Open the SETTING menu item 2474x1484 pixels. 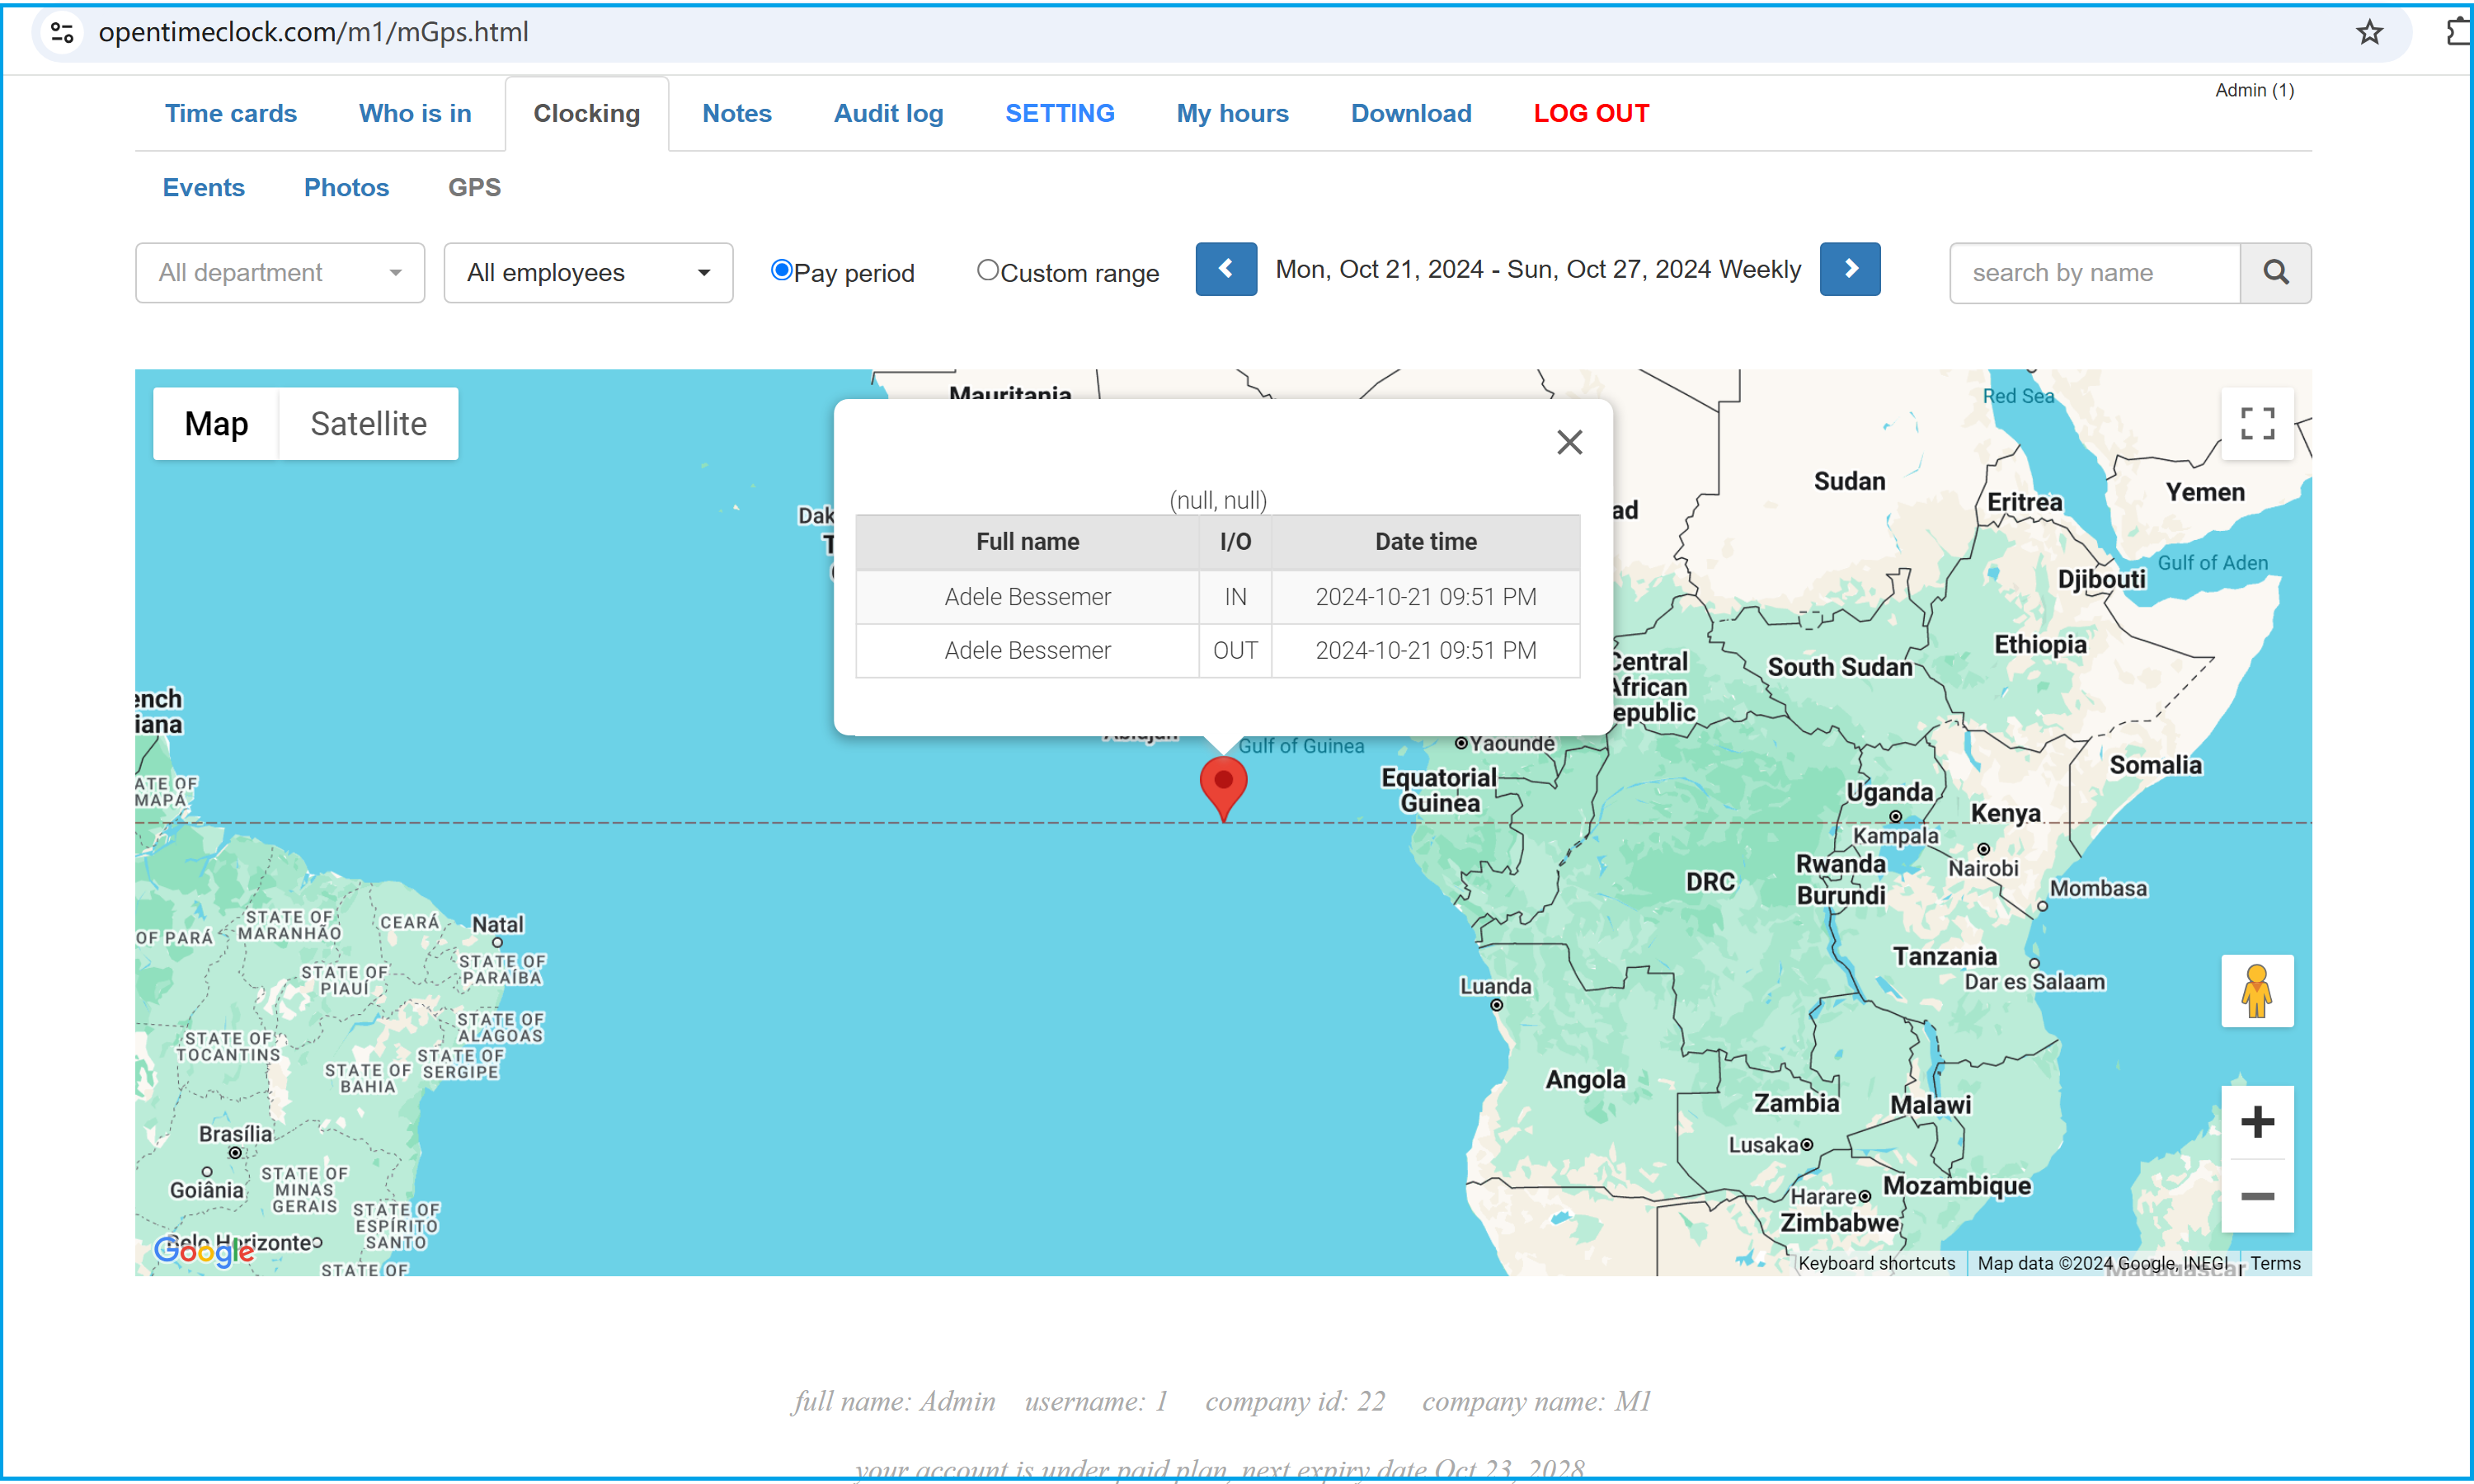pyautogui.click(x=1059, y=111)
